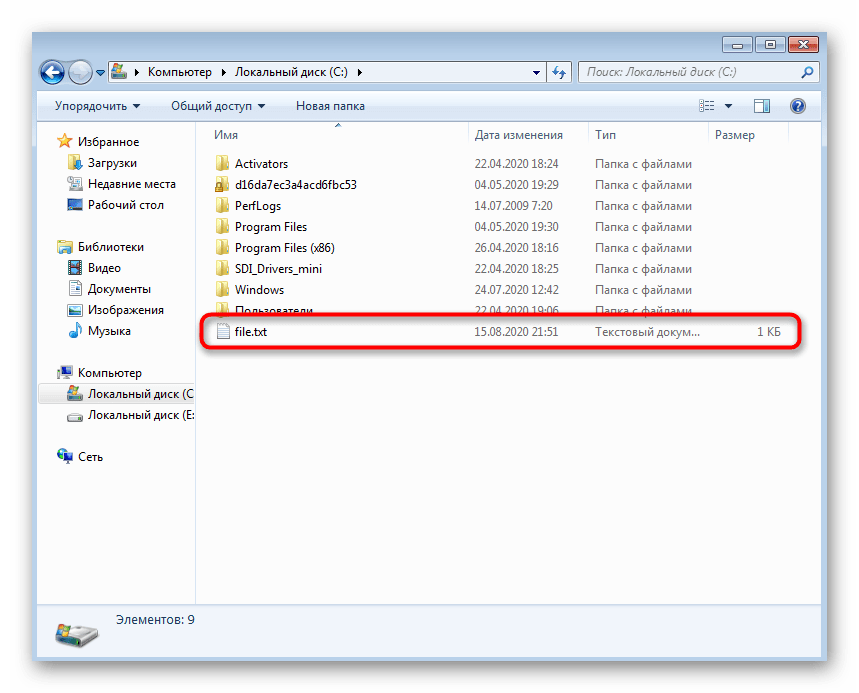Open the Windows folder
859x693 pixels.
click(x=259, y=290)
